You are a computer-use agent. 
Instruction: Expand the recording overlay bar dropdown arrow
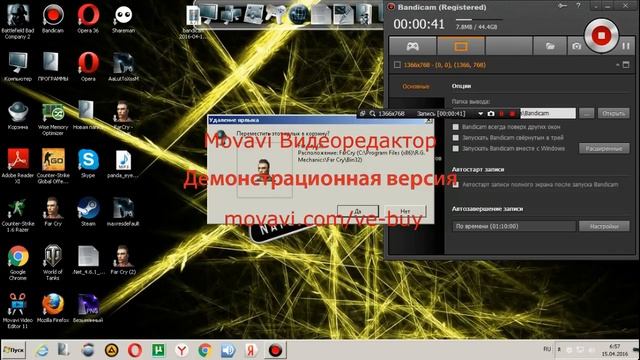click(x=480, y=114)
